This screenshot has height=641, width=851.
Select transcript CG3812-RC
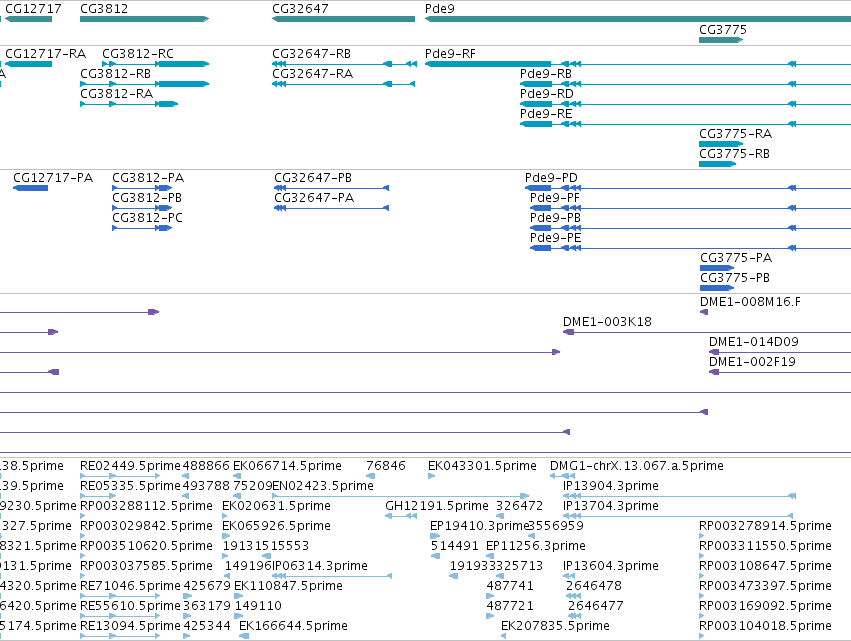point(156,64)
